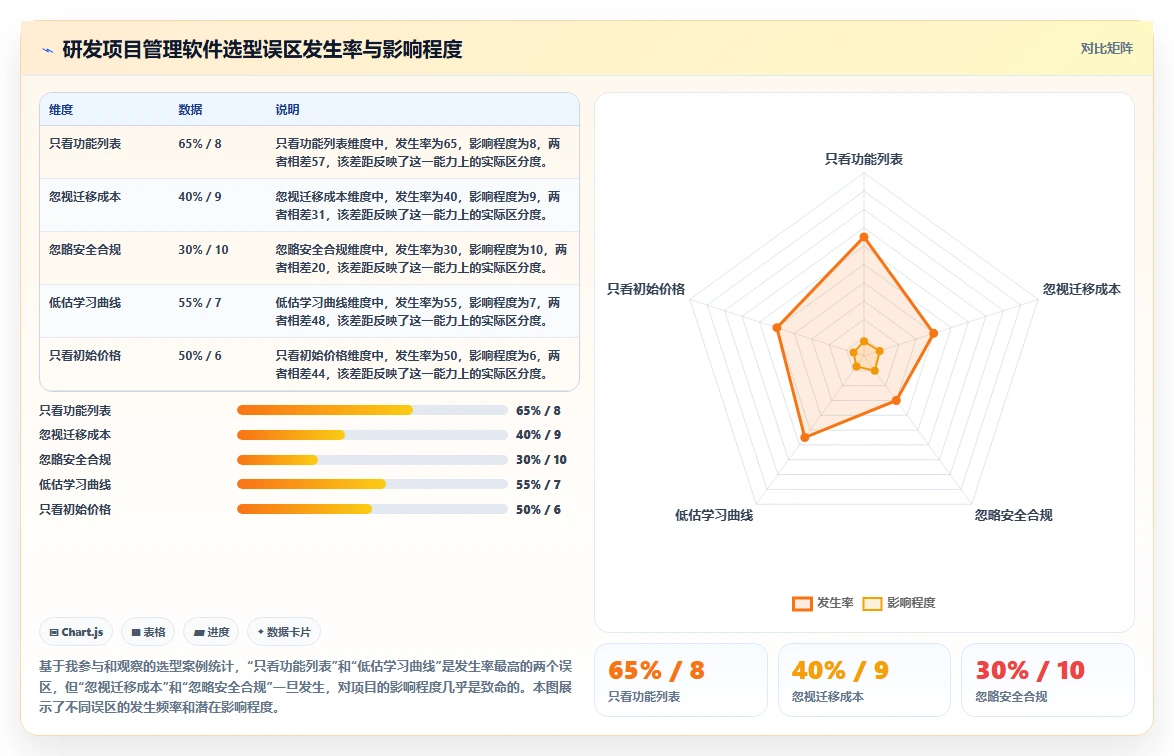Select the 忽视迁移成本 table row name

[85, 197]
